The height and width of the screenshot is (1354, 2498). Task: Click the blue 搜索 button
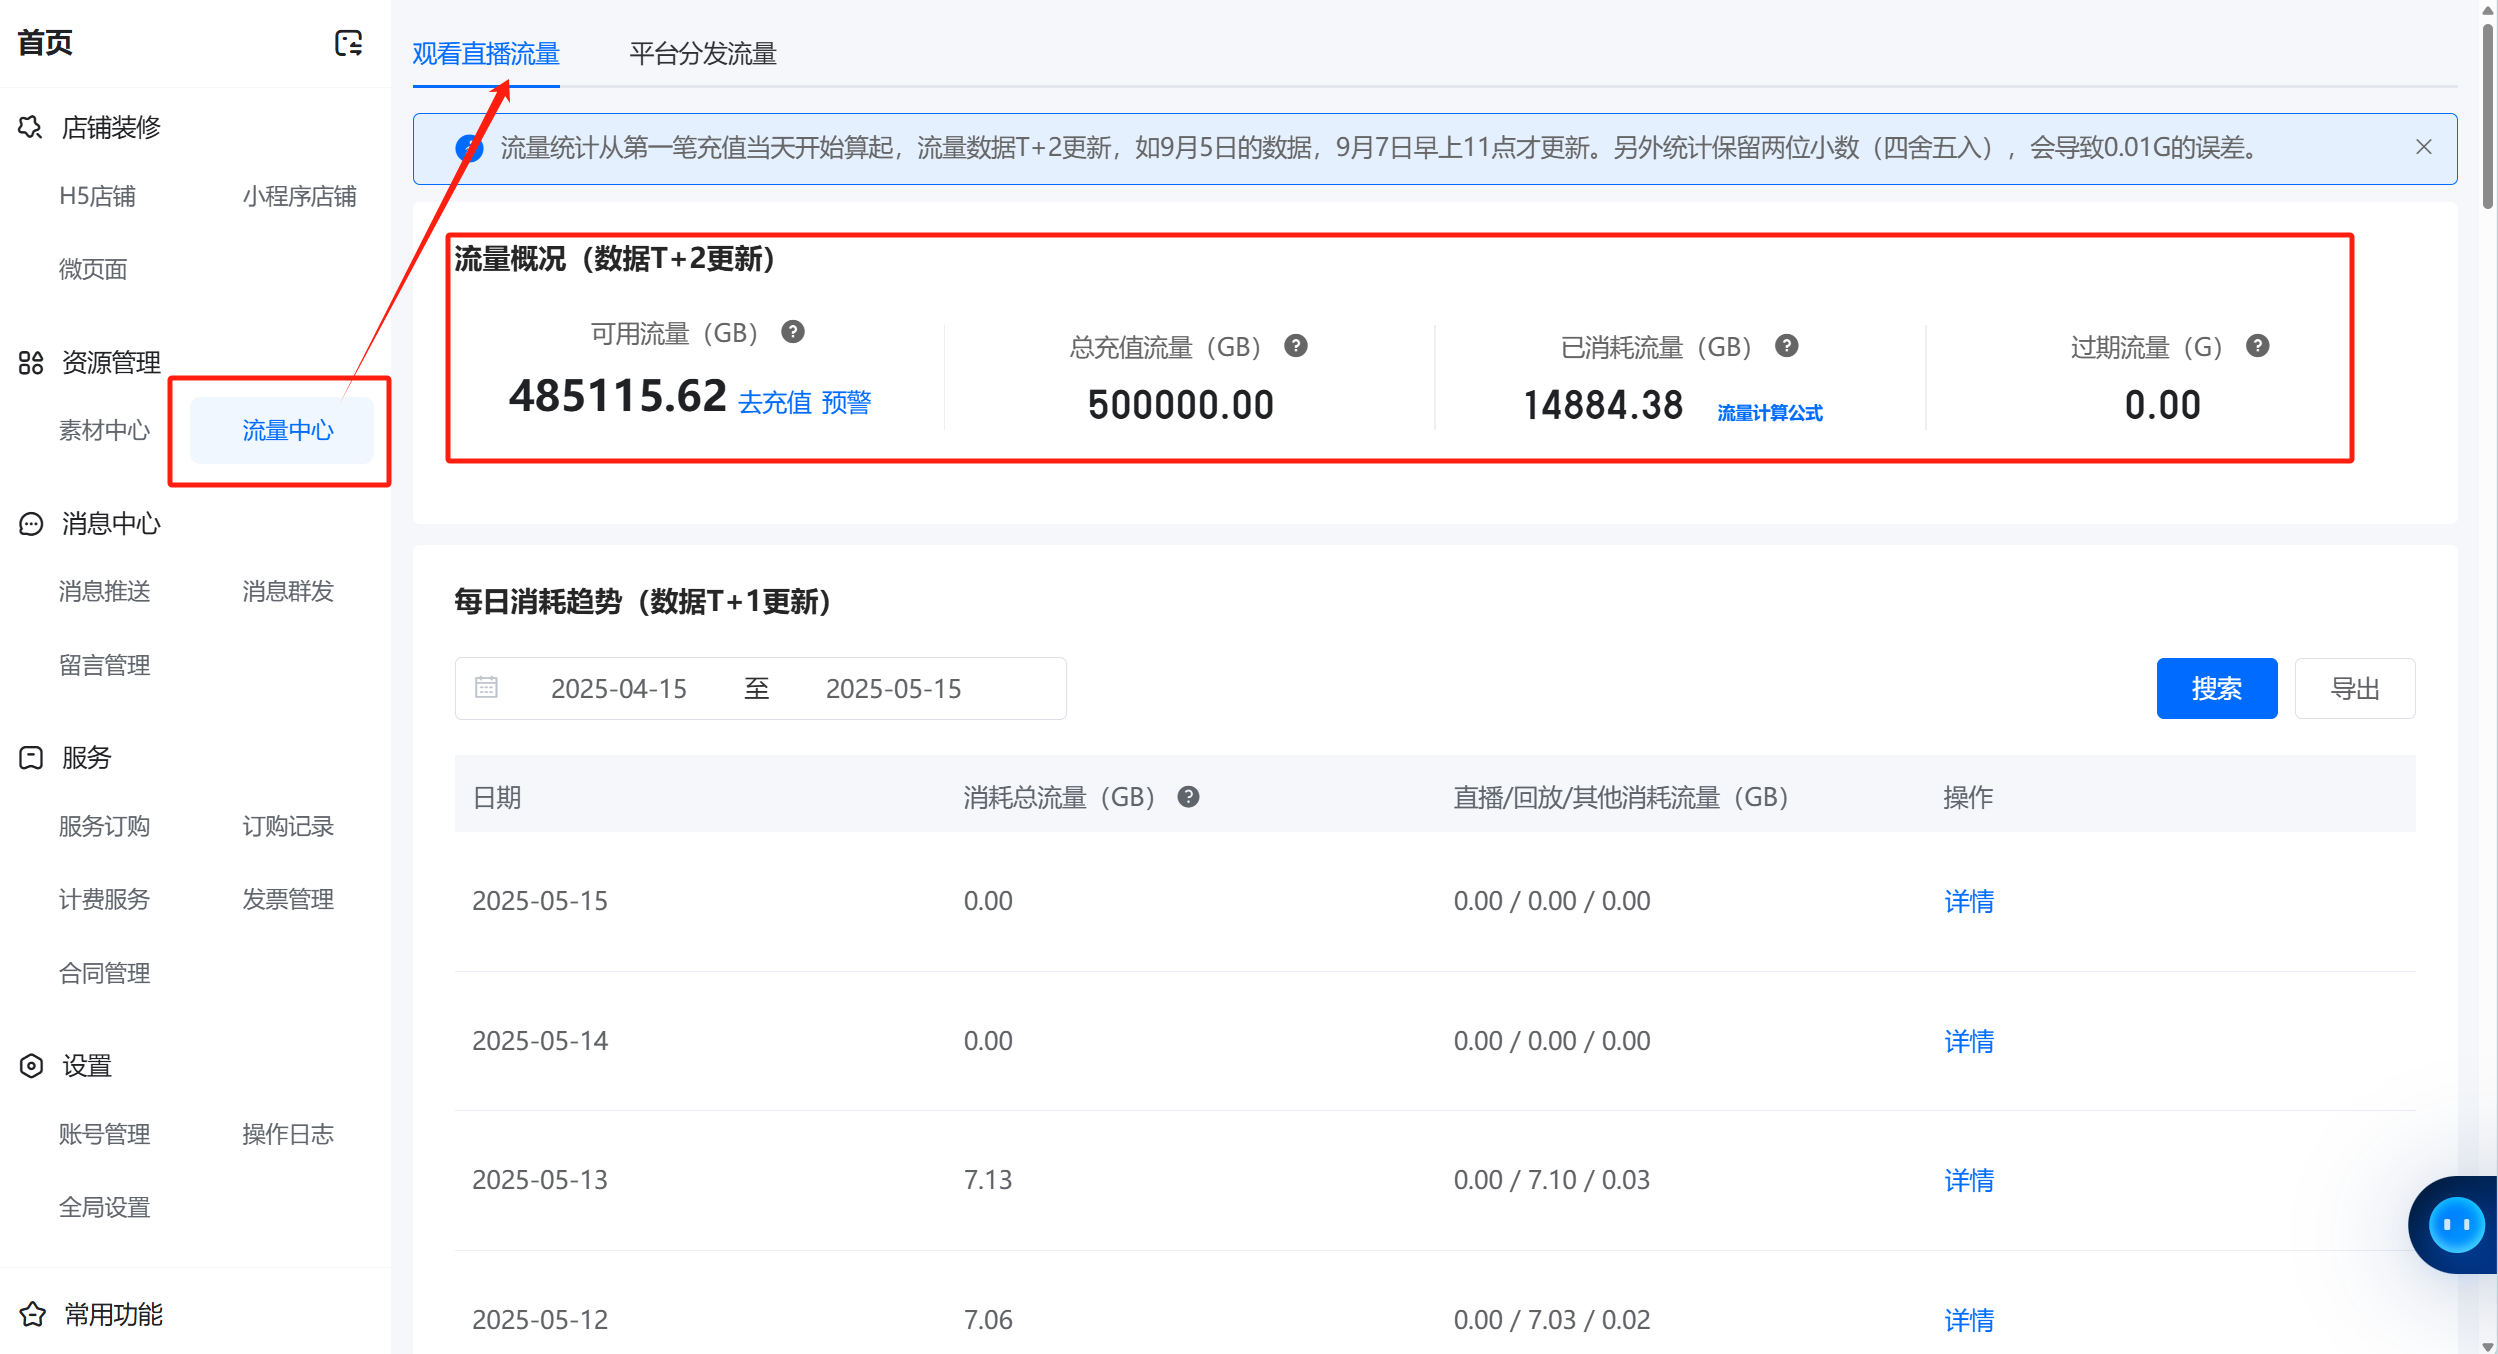(2217, 688)
